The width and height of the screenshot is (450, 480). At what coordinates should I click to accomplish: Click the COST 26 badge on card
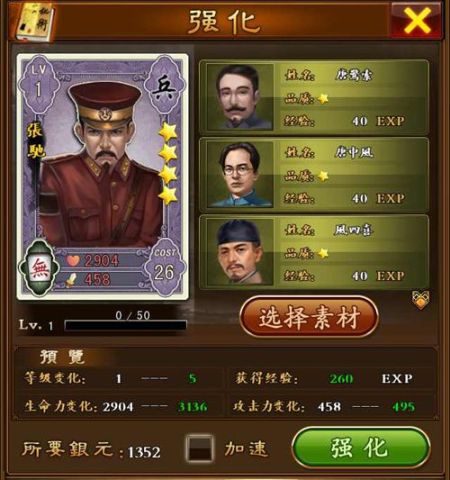click(164, 267)
